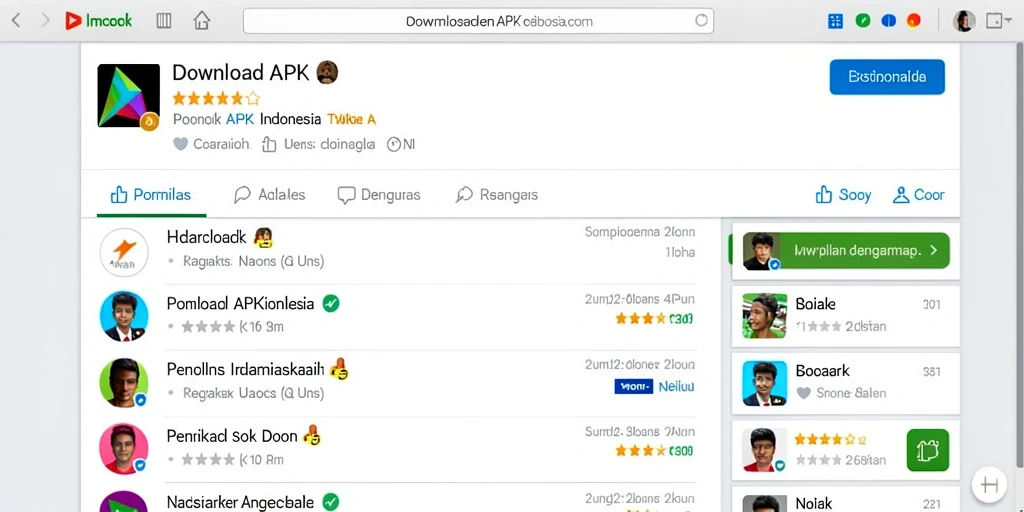The image size is (1024, 512).
Task: Click the Exitinonalda blue button
Action: coord(887,77)
